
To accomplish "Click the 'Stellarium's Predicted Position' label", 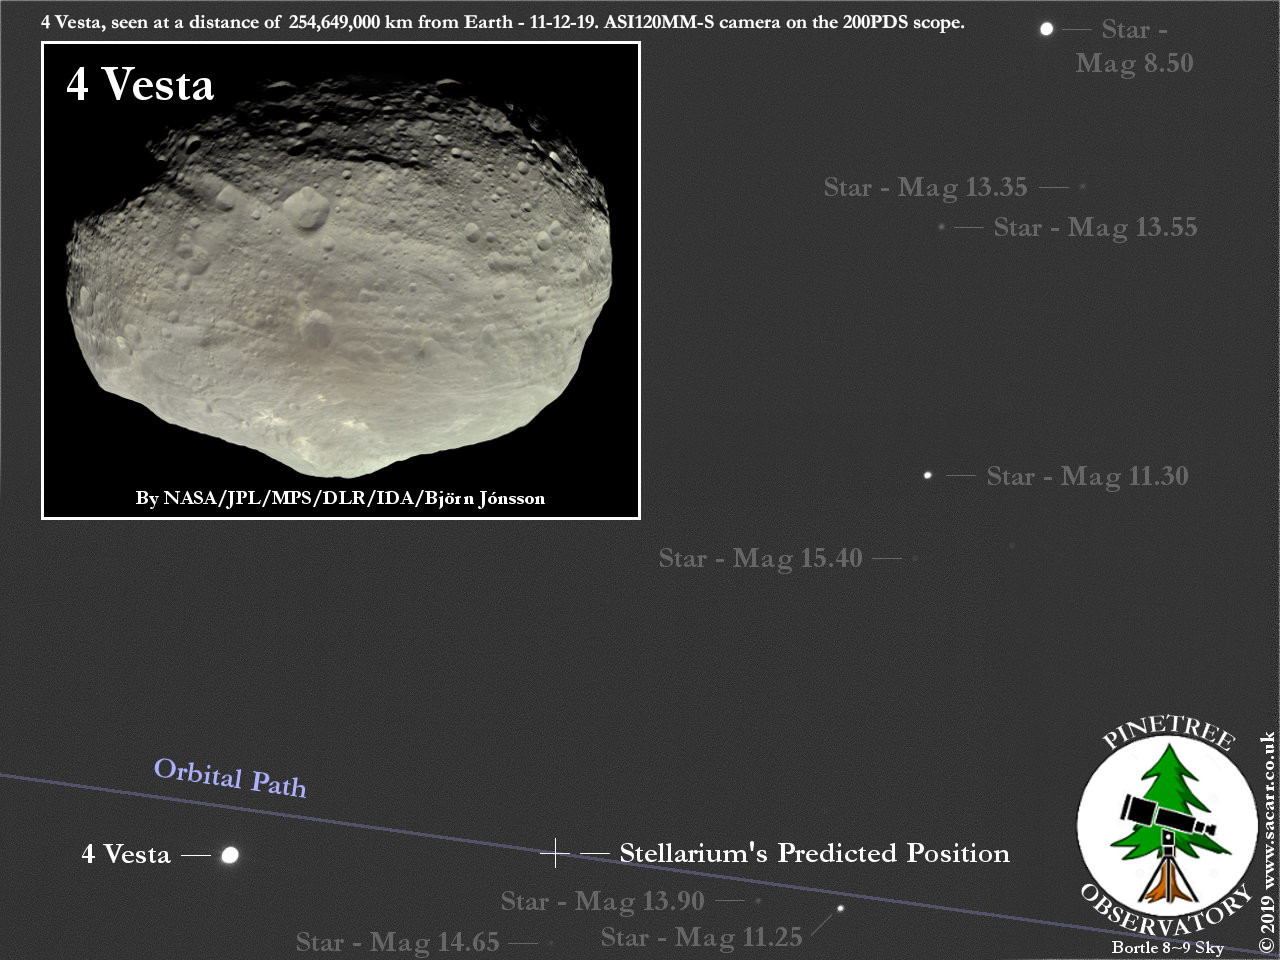I will pyautogui.click(x=814, y=853).
